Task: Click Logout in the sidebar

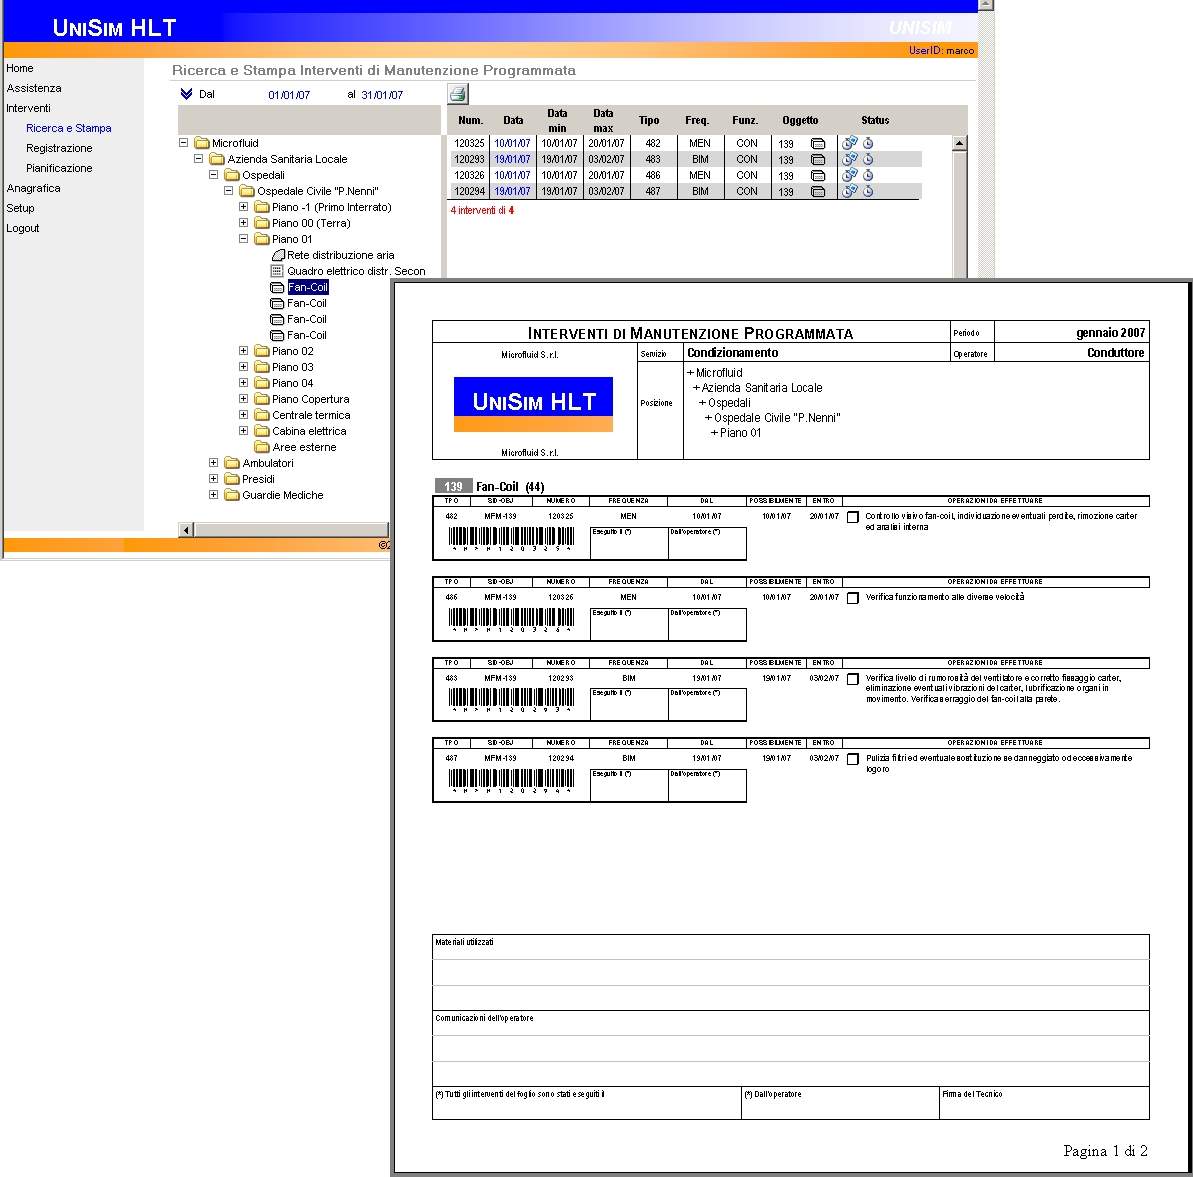Action: click(23, 227)
